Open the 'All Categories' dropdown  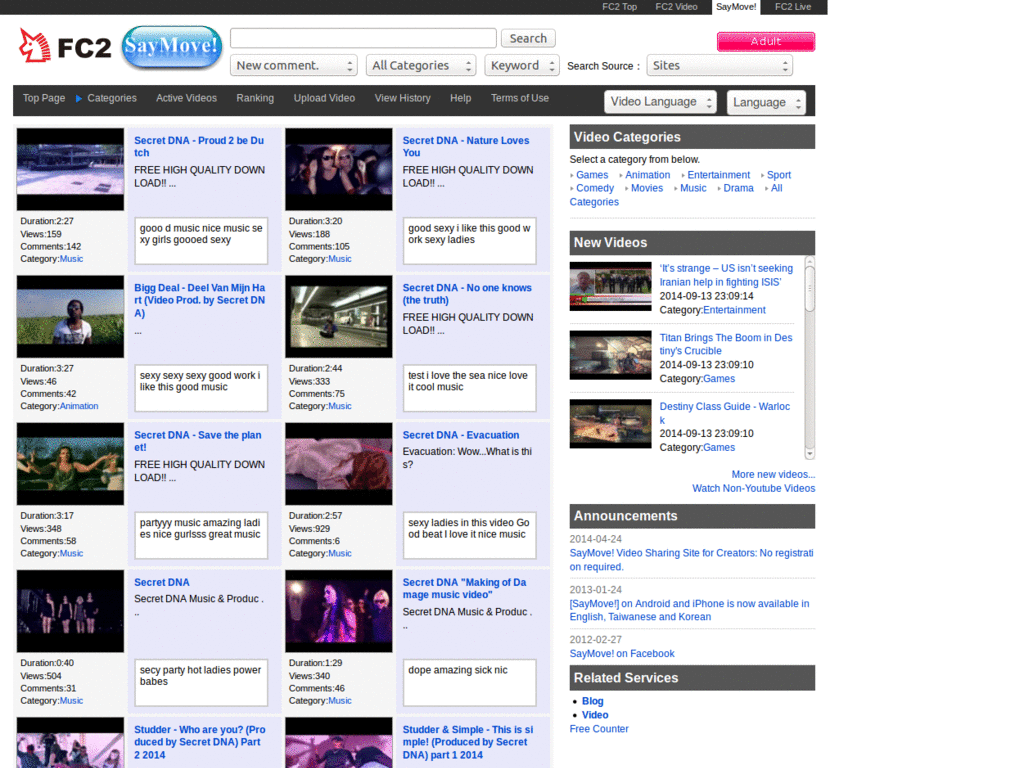click(420, 66)
